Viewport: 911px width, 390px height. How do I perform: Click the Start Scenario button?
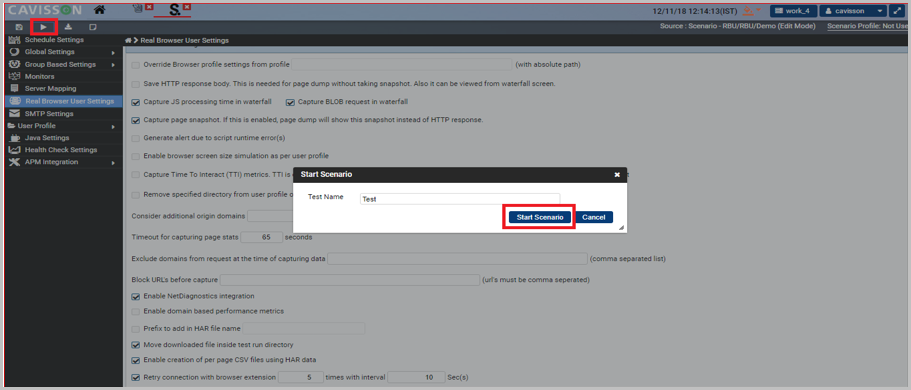click(540, 217)
